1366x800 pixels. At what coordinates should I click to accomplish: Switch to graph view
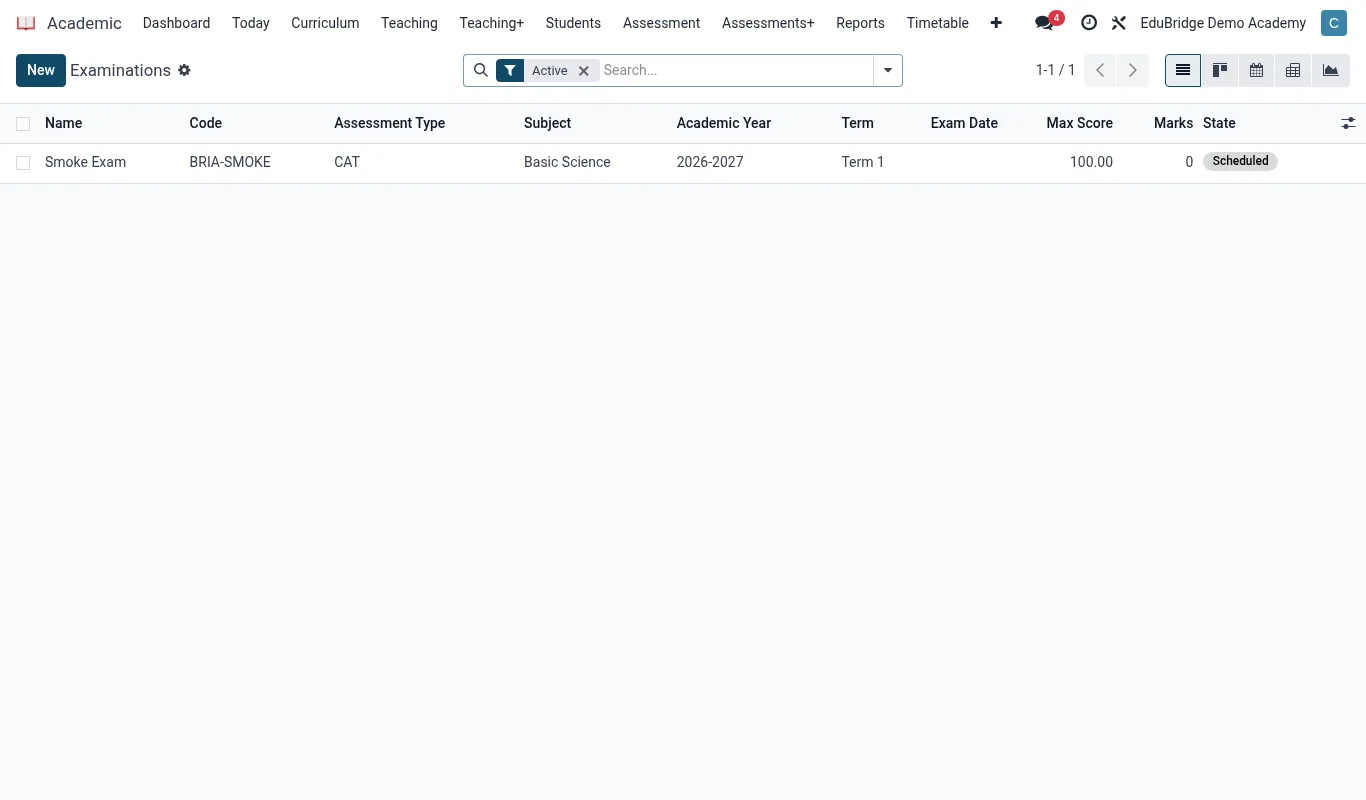point(1330,70)
